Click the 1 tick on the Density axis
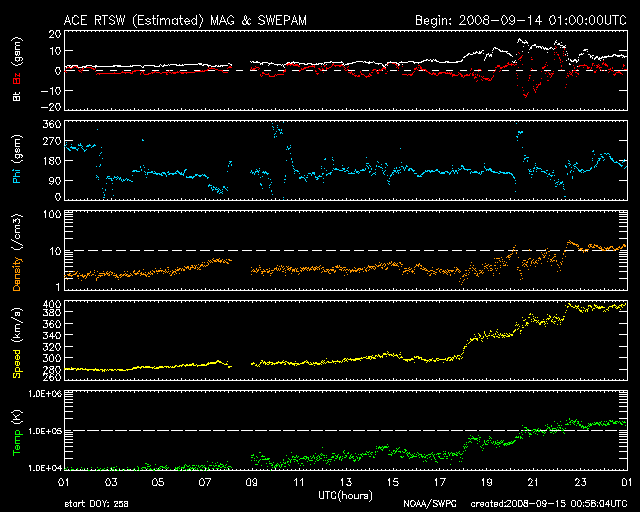The height and width of the screenshot is (512, 640). tap(58, 287)
